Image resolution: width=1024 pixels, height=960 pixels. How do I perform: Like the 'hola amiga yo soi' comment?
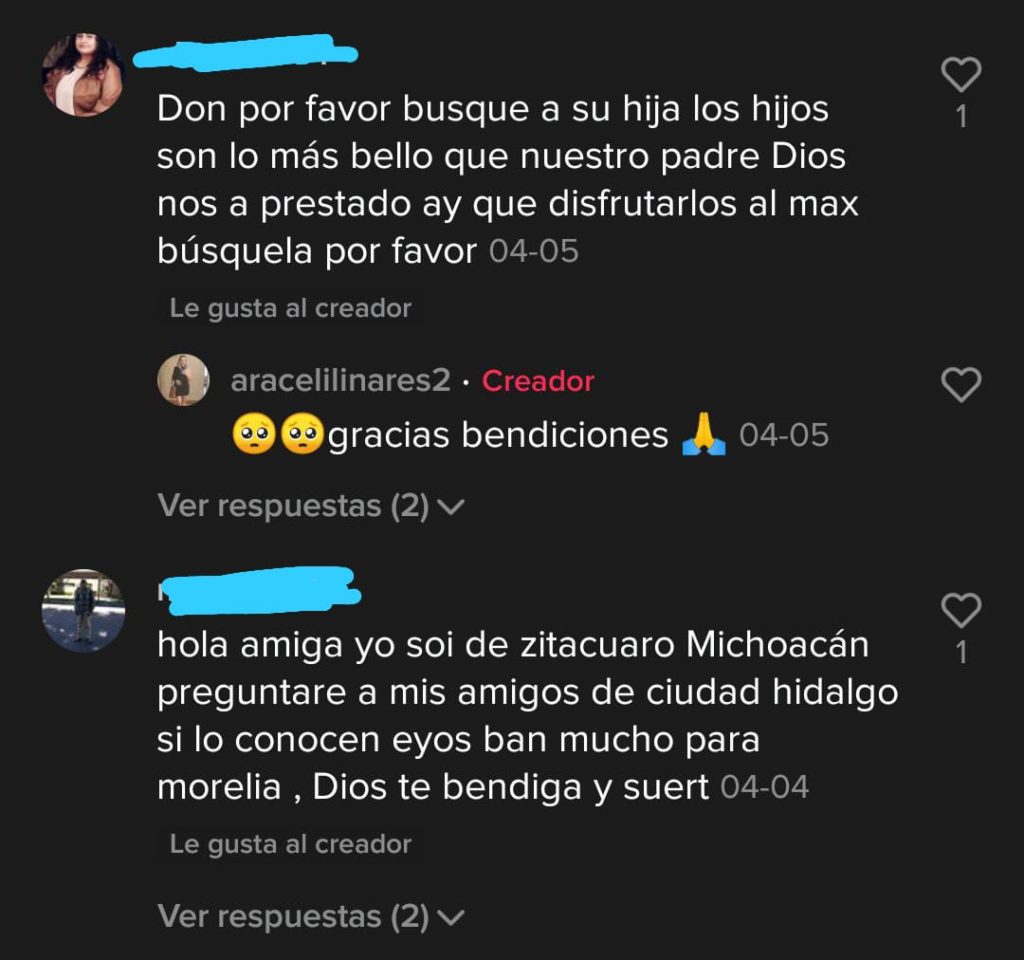[961, 610]
